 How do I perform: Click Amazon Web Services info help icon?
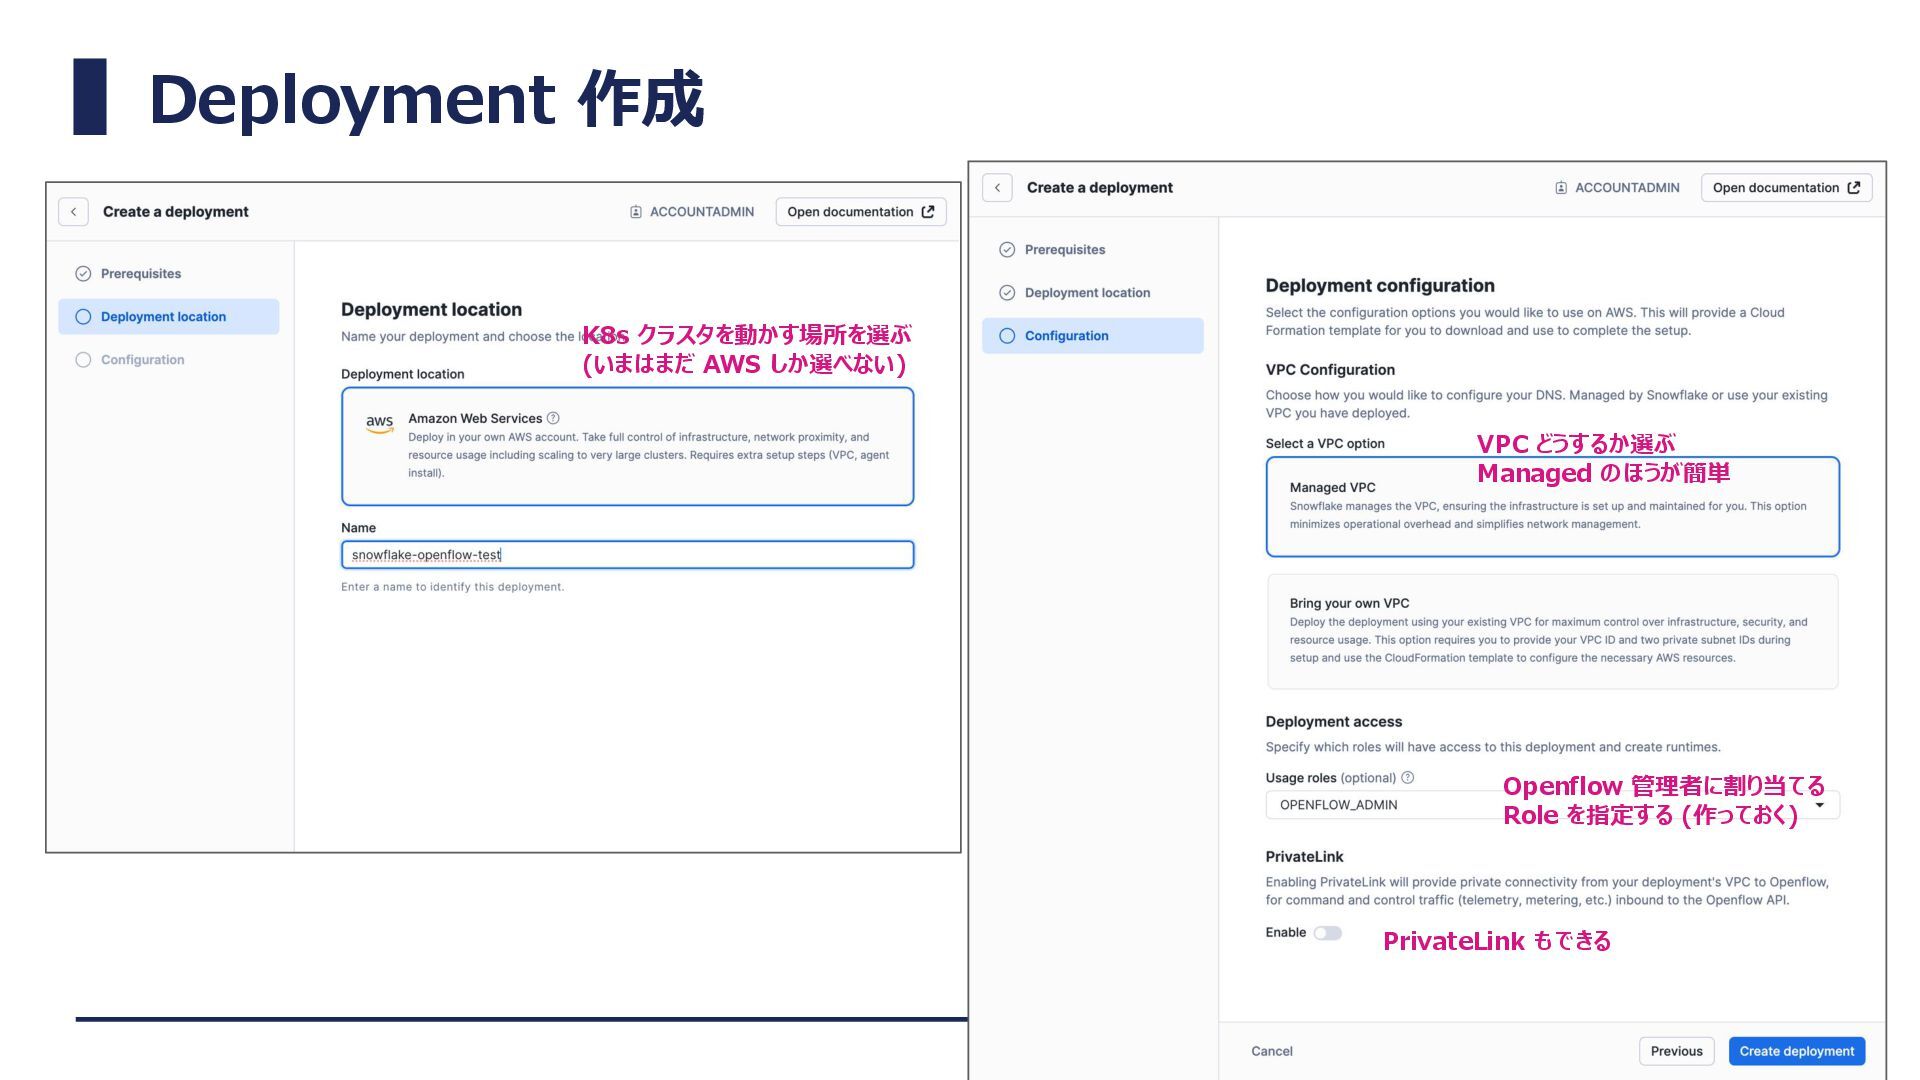coord(553,418)
